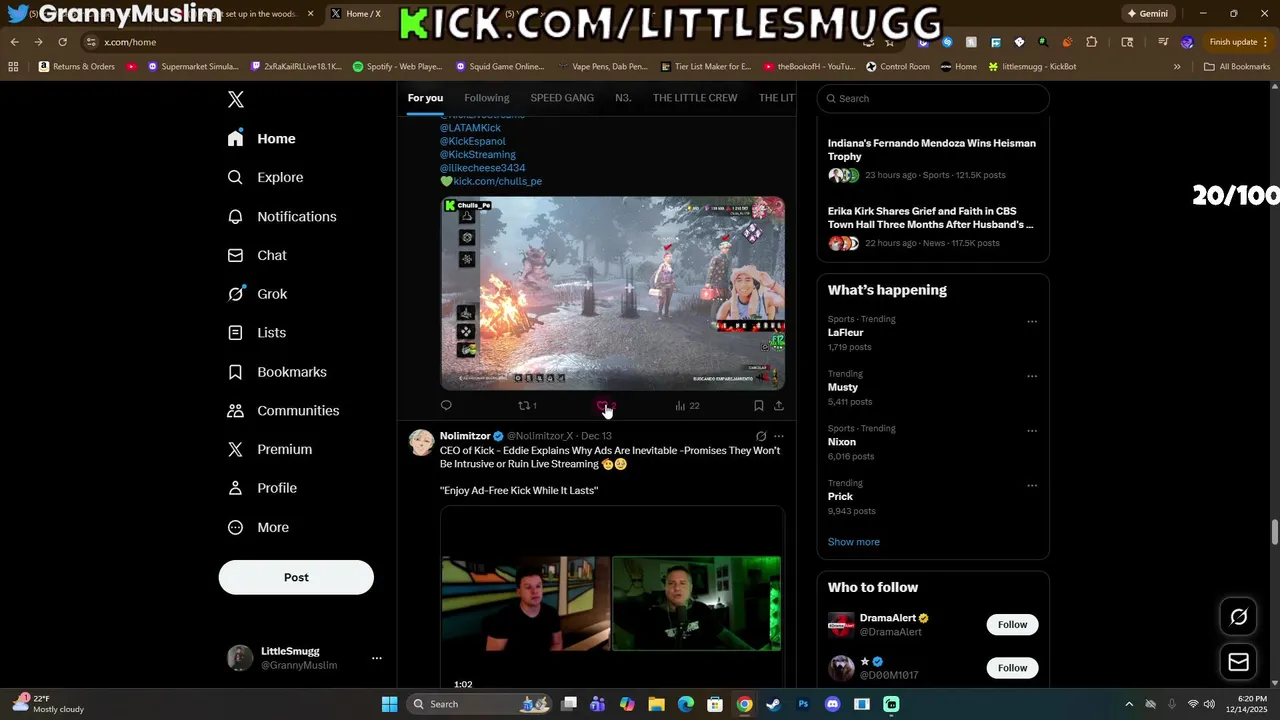Open the Chulls_Pe game stream thumbnail
1280x720 pixels.
click(x=613, y=293)
